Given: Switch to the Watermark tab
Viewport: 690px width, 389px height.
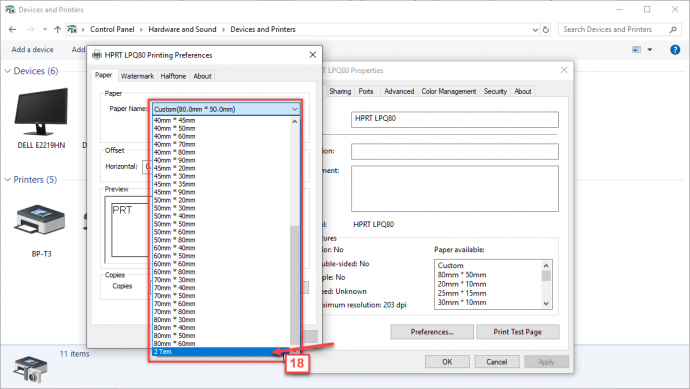Looking at the screenshot, I should 137,76.
